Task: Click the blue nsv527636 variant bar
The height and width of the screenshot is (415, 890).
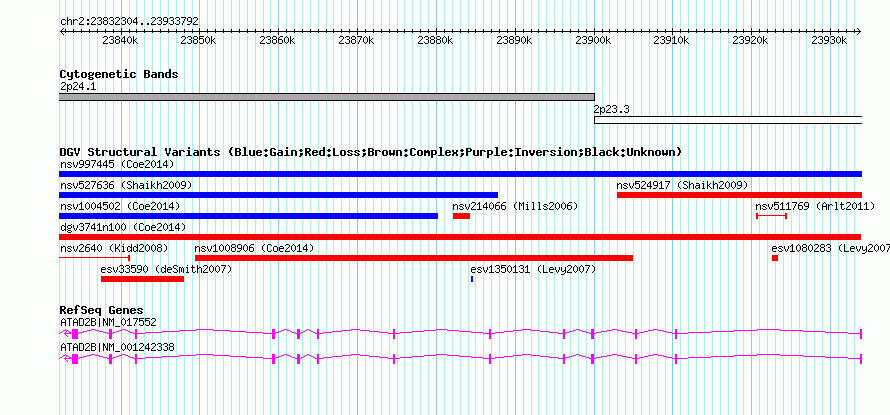Action: pyautogui.click(x=279, y=195)
